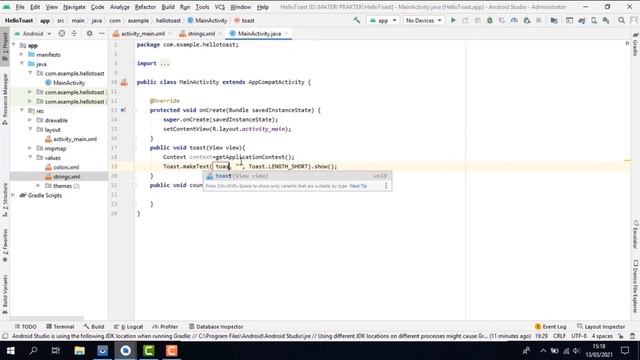This screenshot has width=640, height=360.
Task: Click the override gutter icon on line 13
Action: point(123,110)
